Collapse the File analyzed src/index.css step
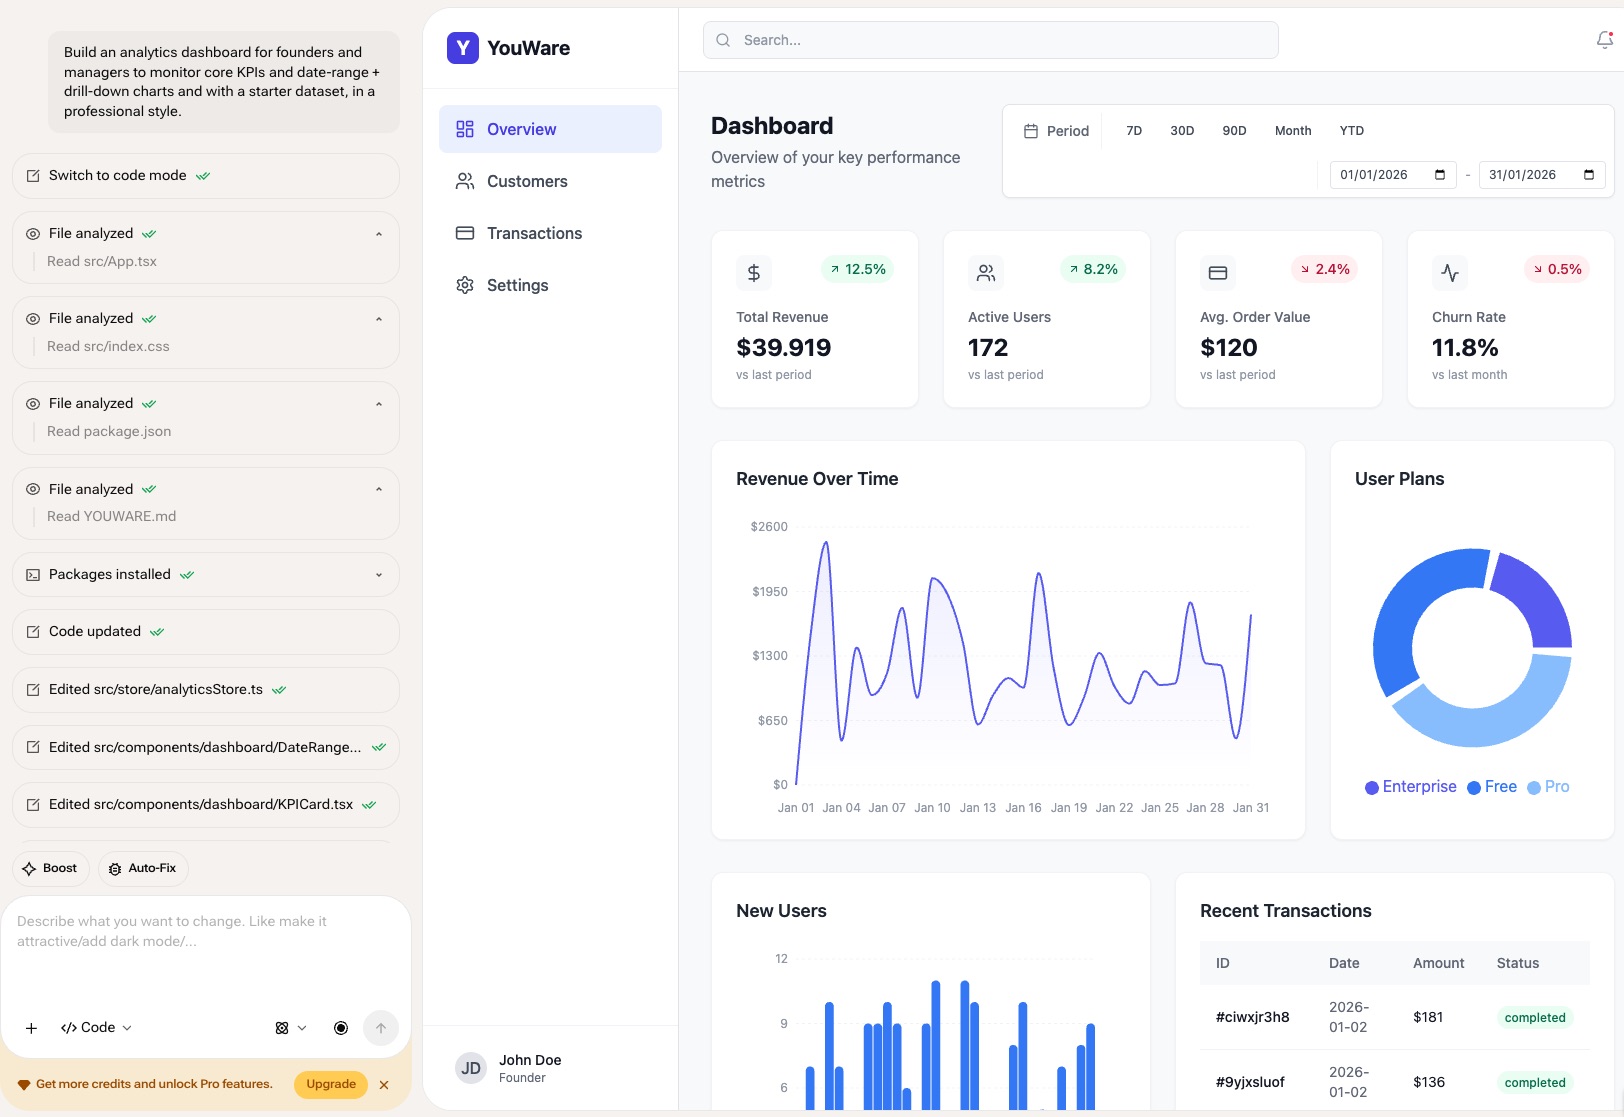 point(379,319)
